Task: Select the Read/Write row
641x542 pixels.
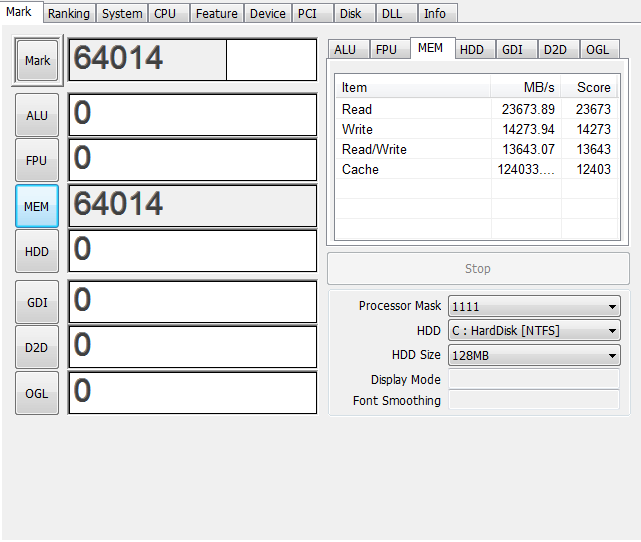Action: coord(477,149)
